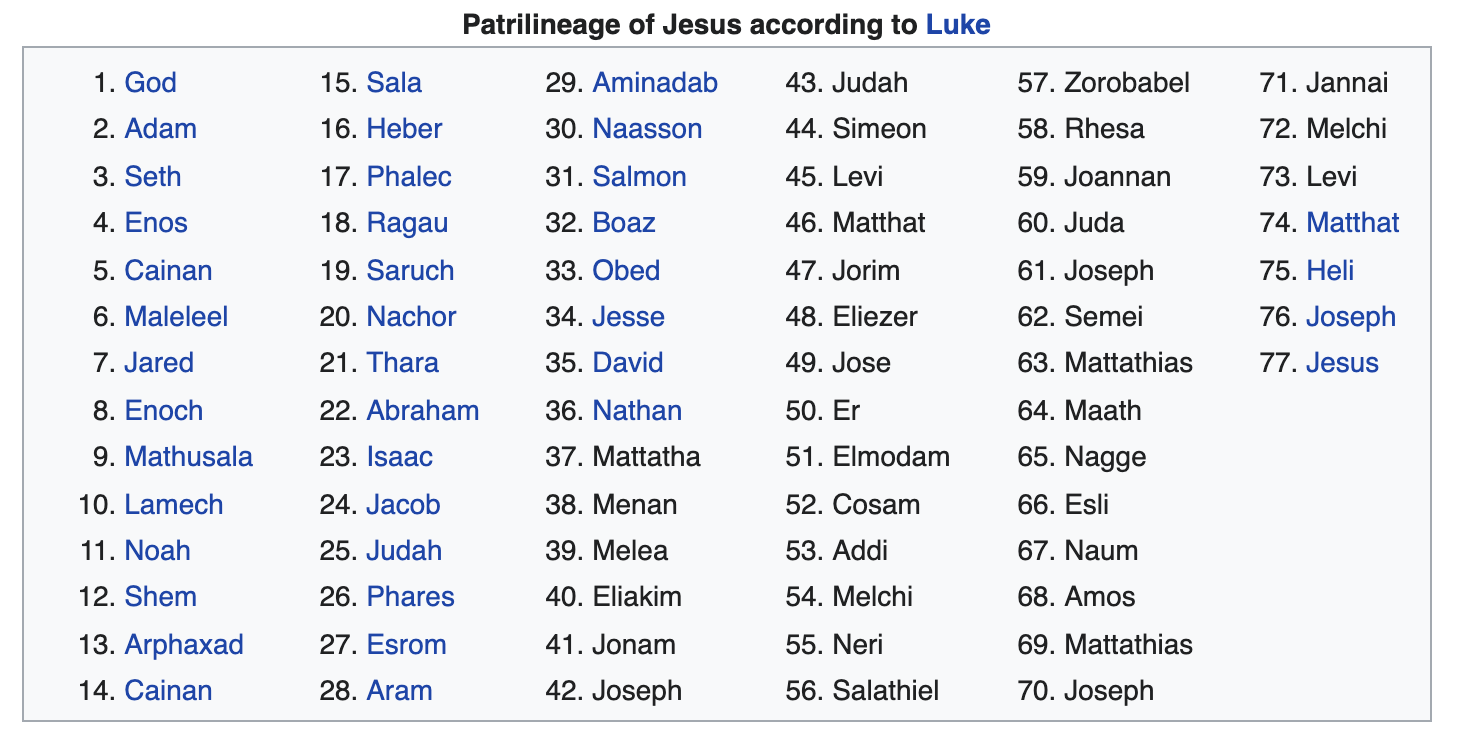Open the Arphaxad link
The height and width of the screenshot is (740, 1458).
[x=184, y=645]
